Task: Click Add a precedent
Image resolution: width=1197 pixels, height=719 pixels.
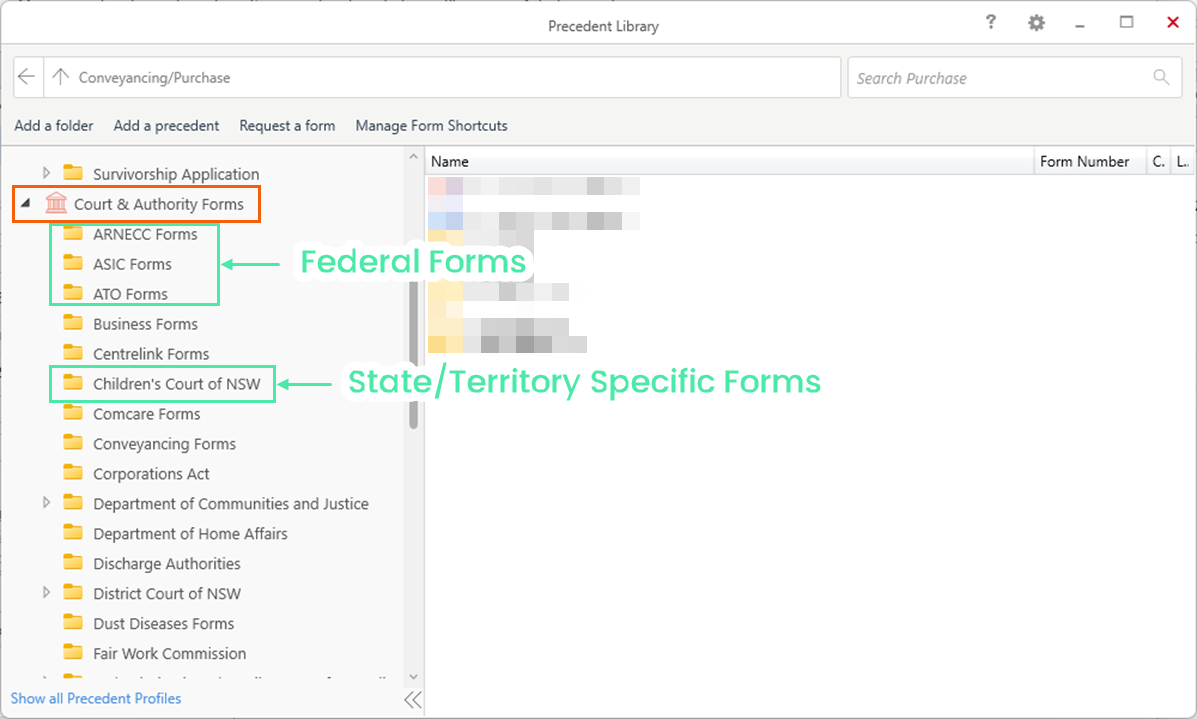Action: (x=166, y=126)
